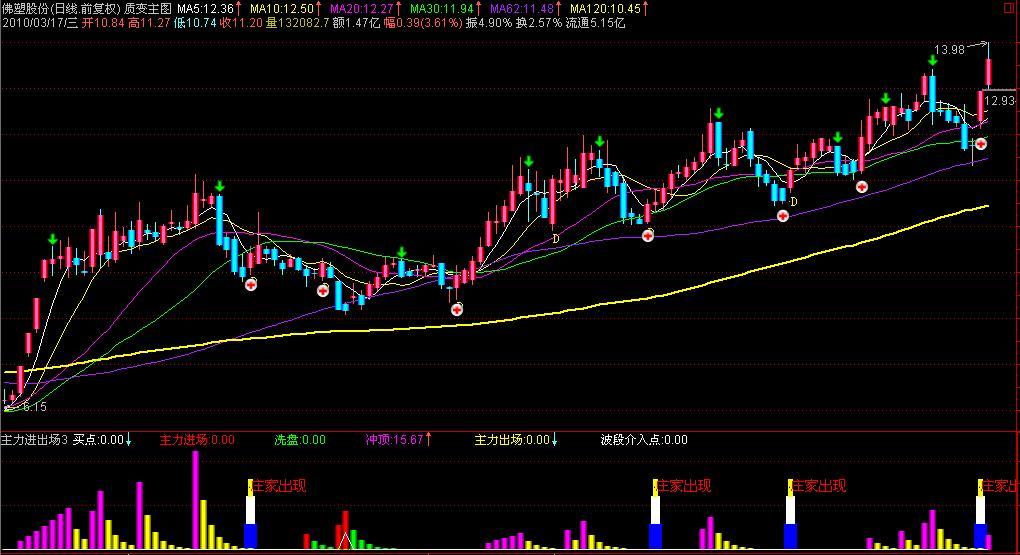1020x555 pixels.
Task: Click the red up arrow after MA5:12.36
Action: point(239,8)
